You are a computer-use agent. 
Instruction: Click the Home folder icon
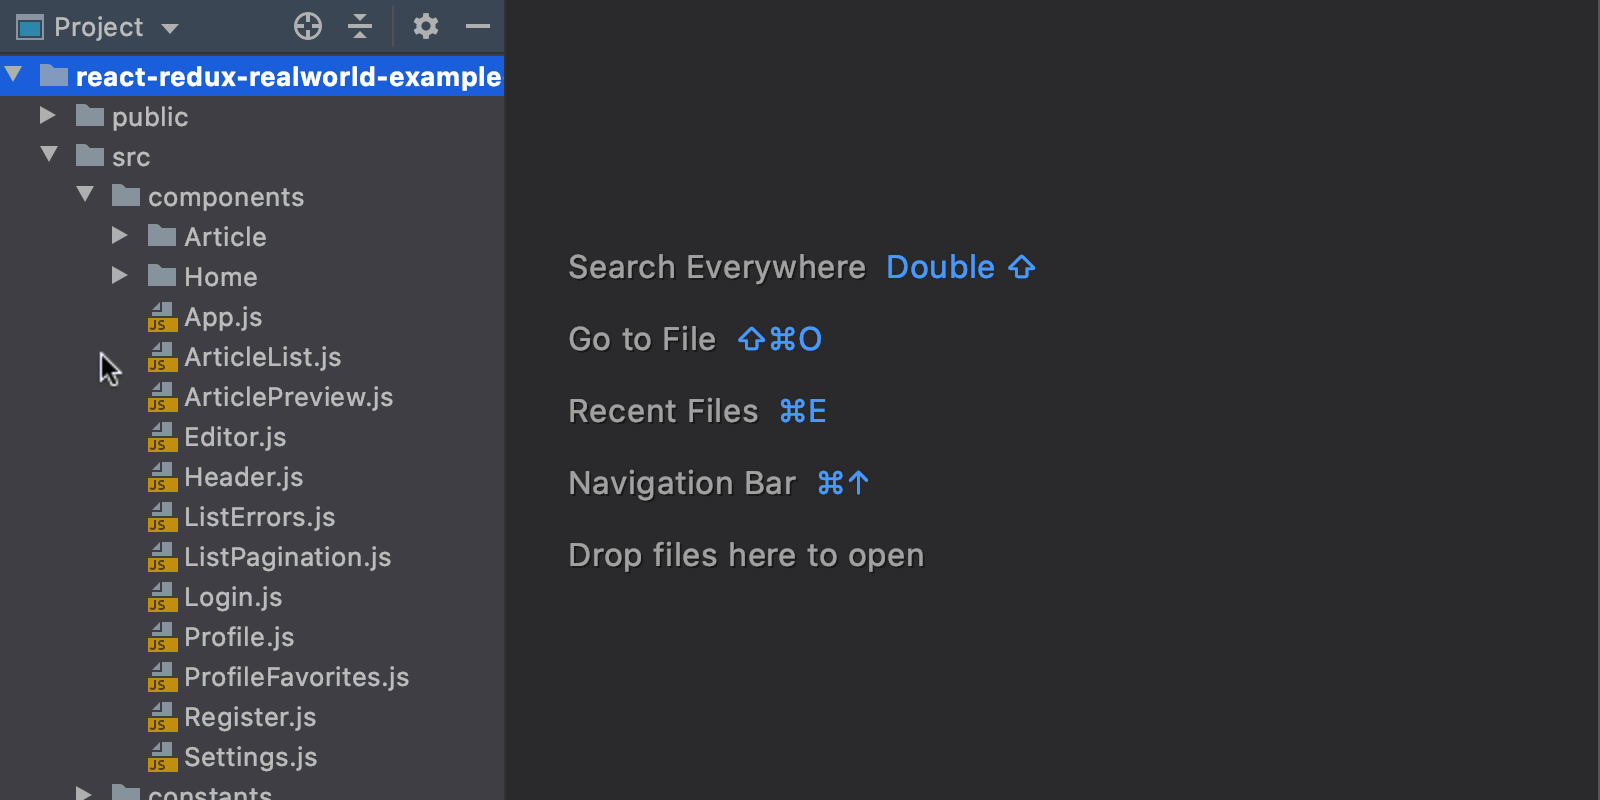162,276
